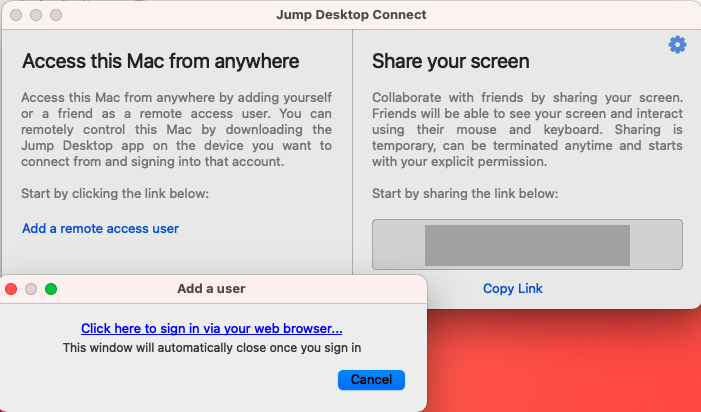Image resolution: width=701 pixels, height=412 pixels.
Task: Click the gray minimize button on Add a user dialog
Action: coord(31,289)
